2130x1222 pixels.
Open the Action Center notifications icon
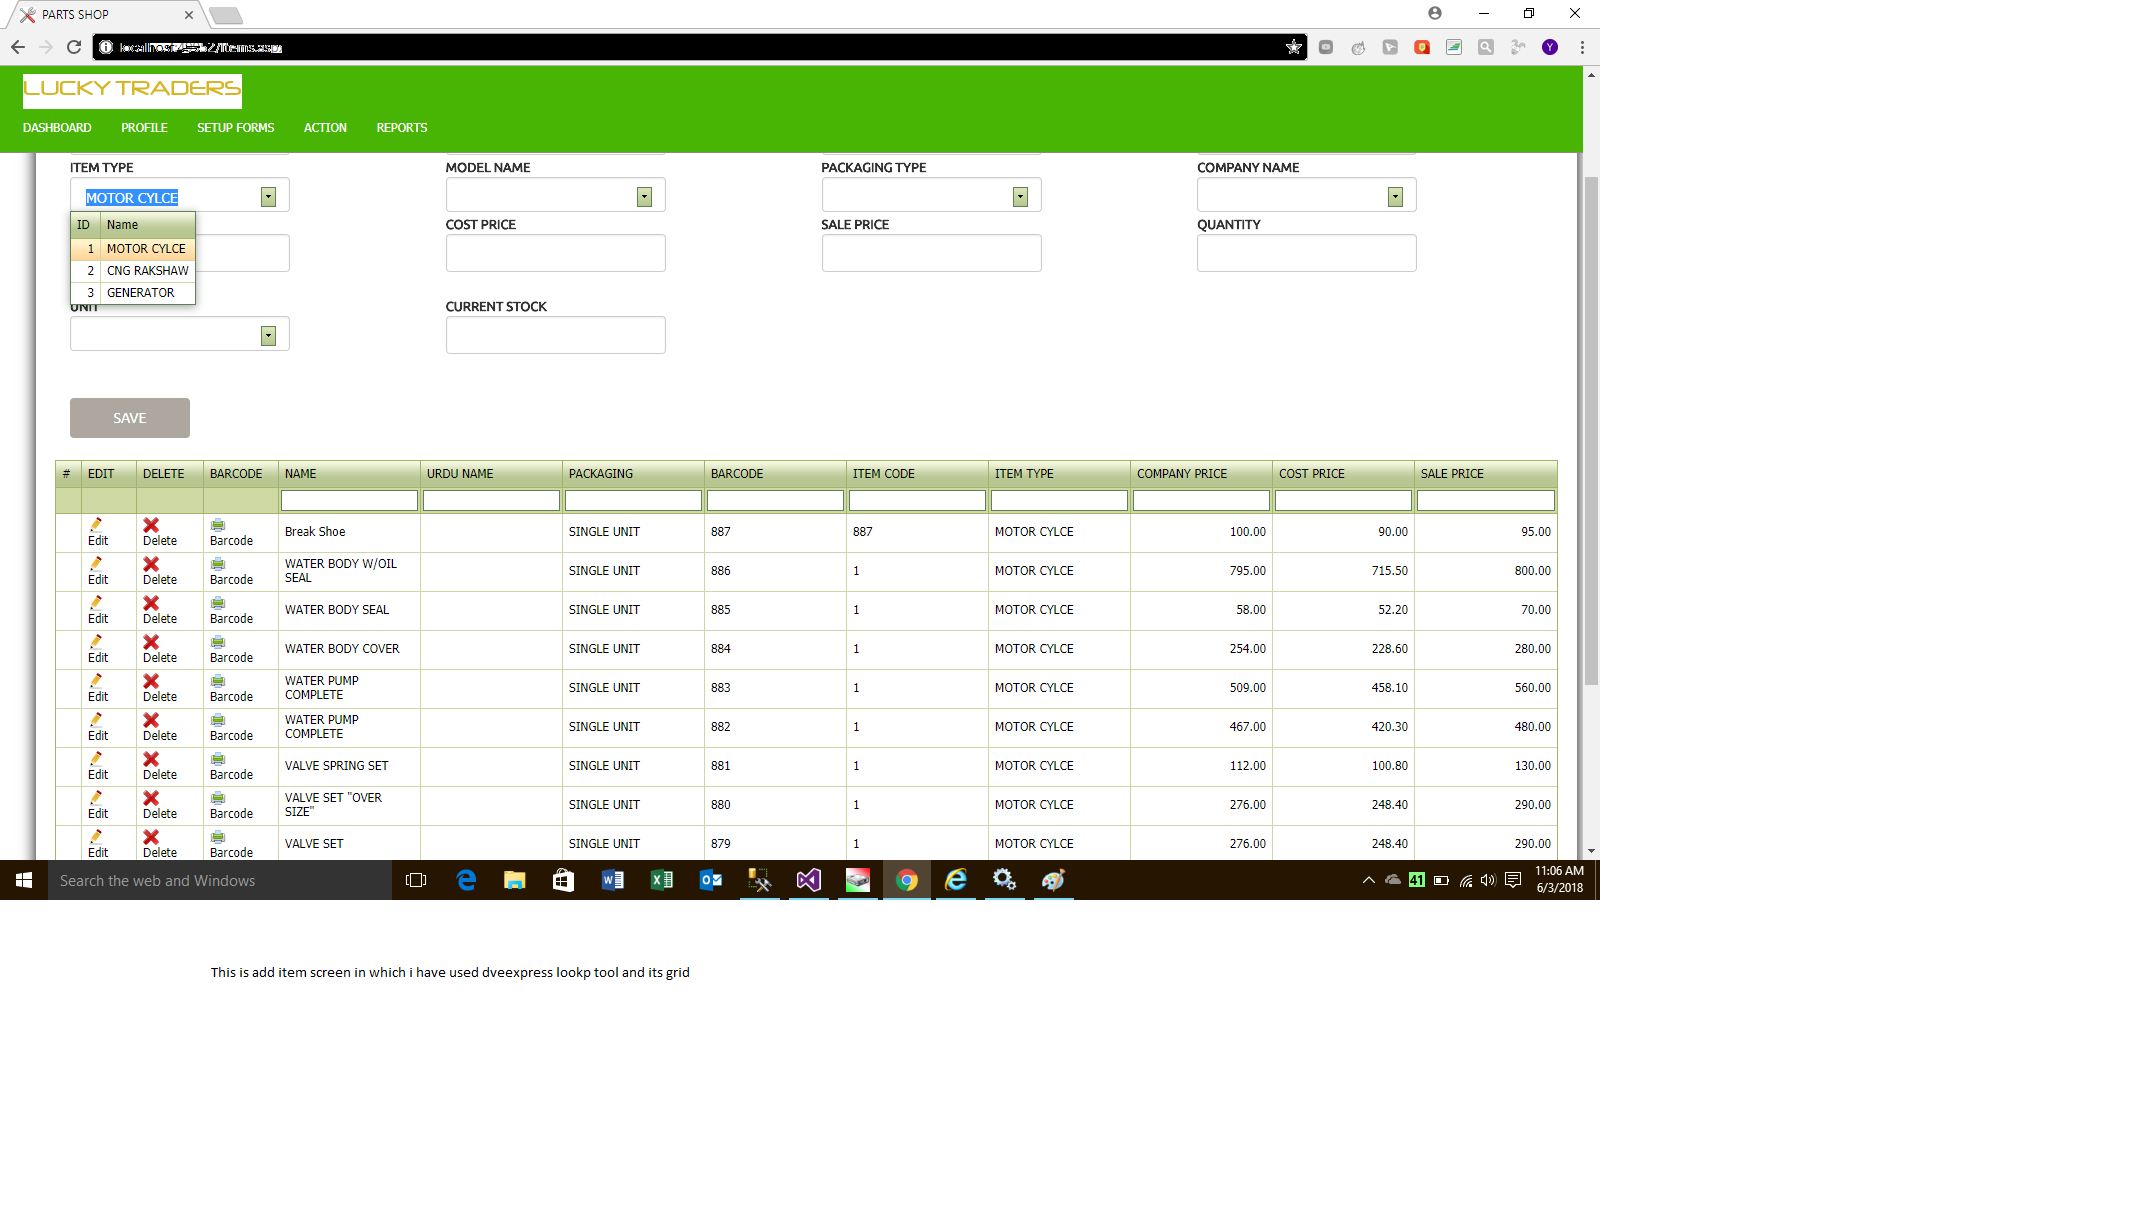pyautogui.click(x=1513, y=880)
